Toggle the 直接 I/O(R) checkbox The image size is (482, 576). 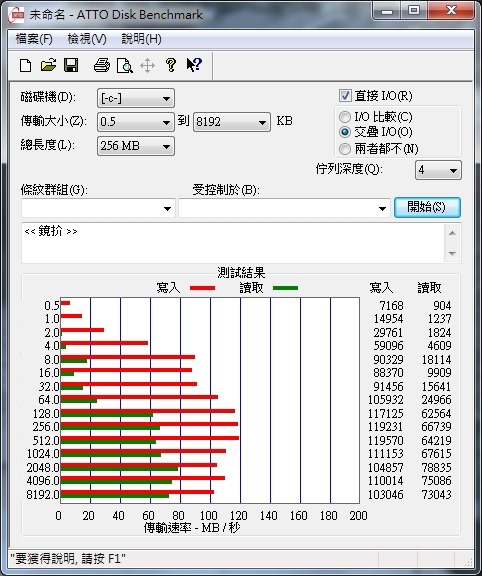click(x=345, y=96)
